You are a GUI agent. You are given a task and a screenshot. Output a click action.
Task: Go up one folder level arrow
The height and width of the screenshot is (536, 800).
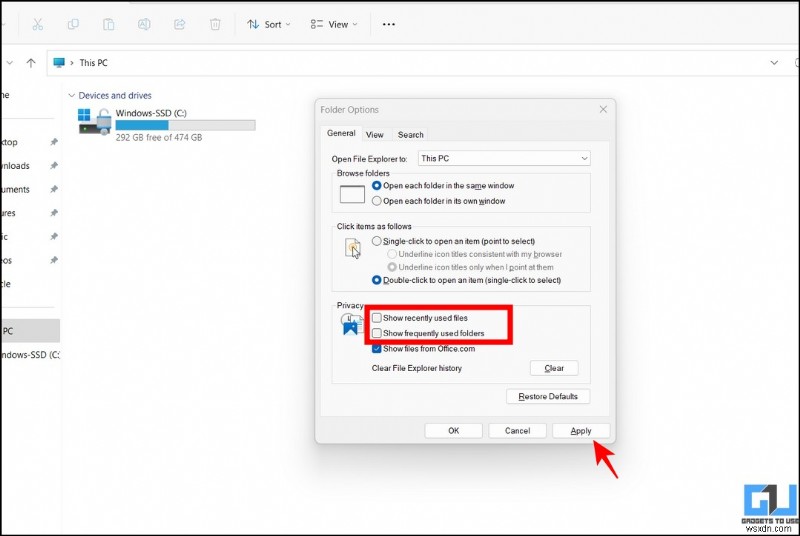(x=31, y=63)
